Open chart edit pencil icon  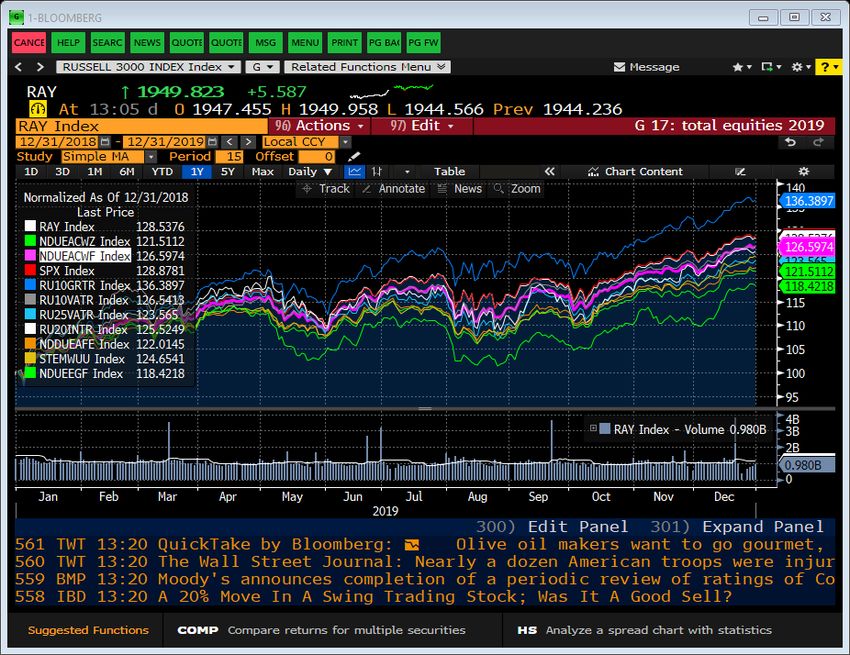[740, 172]
